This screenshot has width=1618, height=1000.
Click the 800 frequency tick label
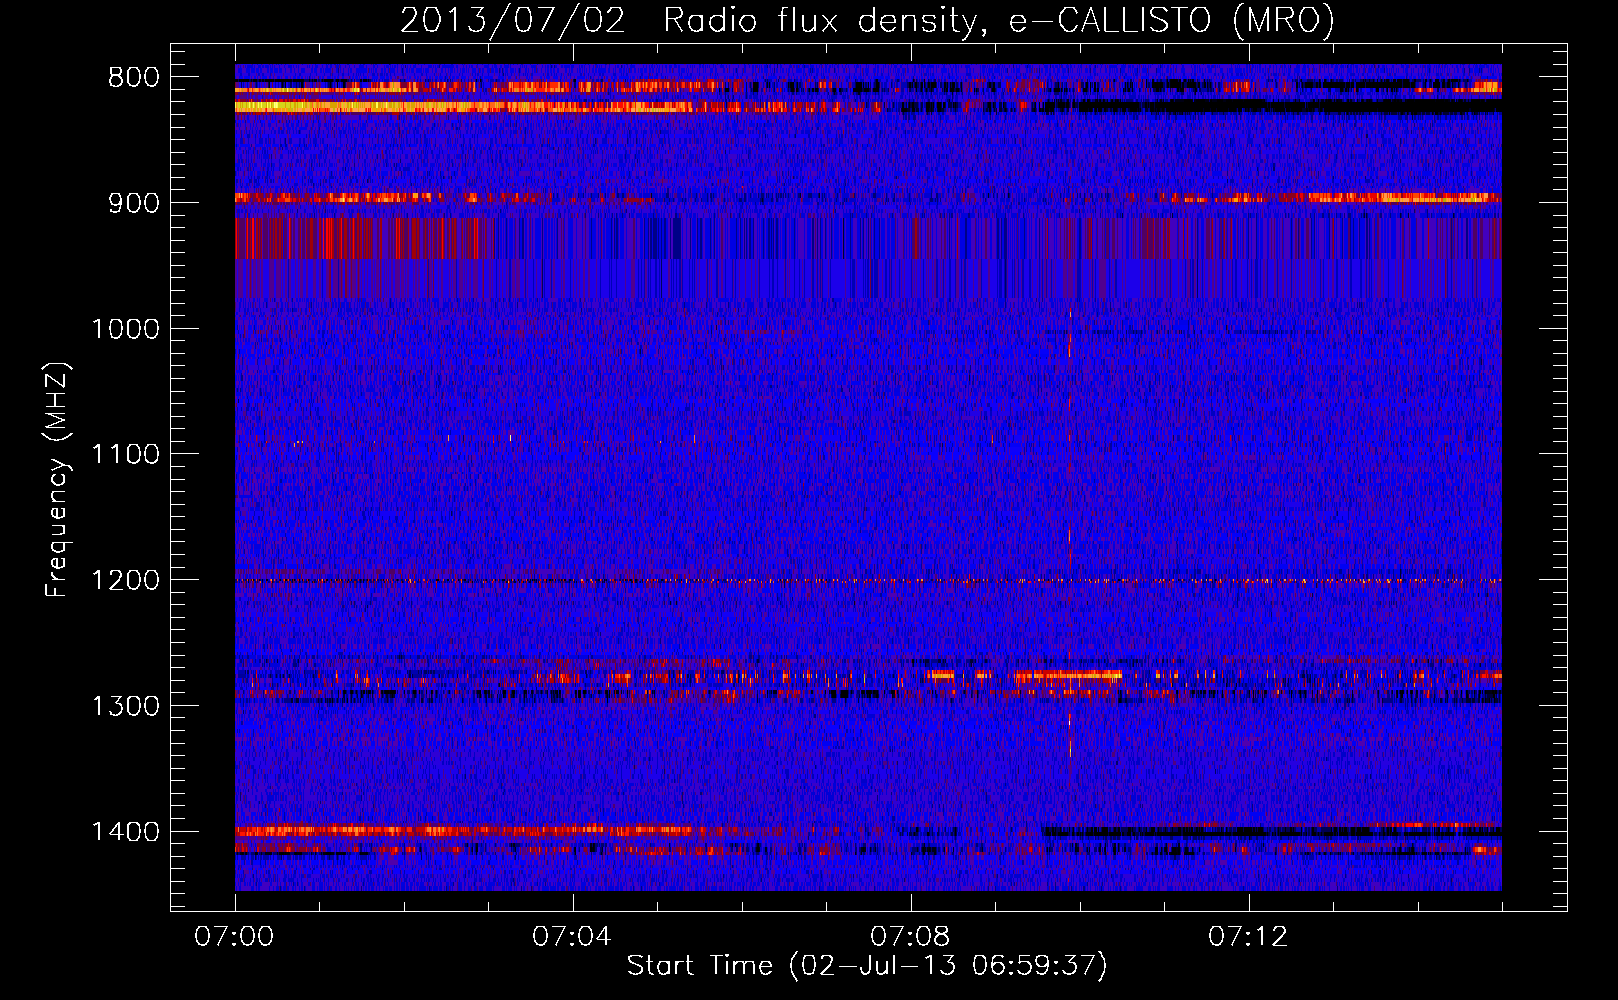(x=133, y=77)
